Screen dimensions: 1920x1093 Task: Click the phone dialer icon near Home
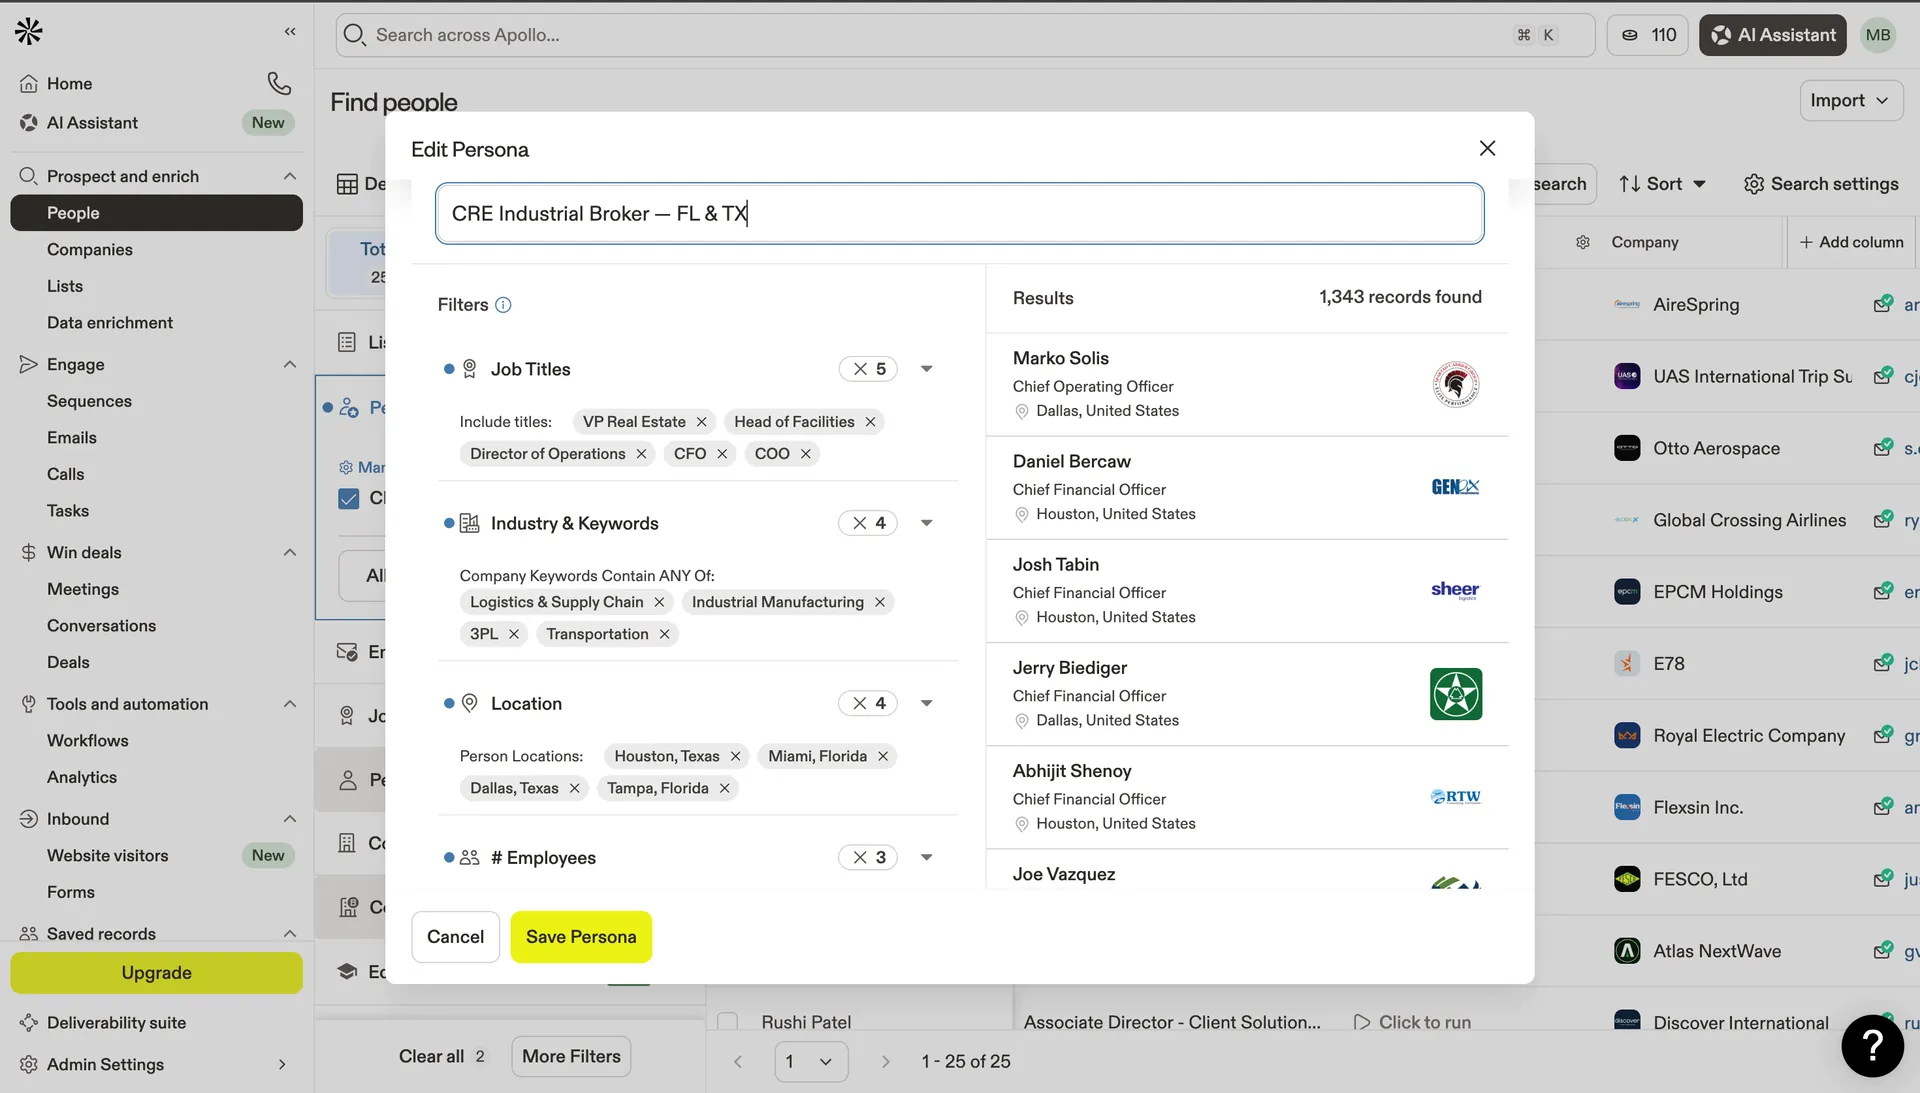pos(279,83)
